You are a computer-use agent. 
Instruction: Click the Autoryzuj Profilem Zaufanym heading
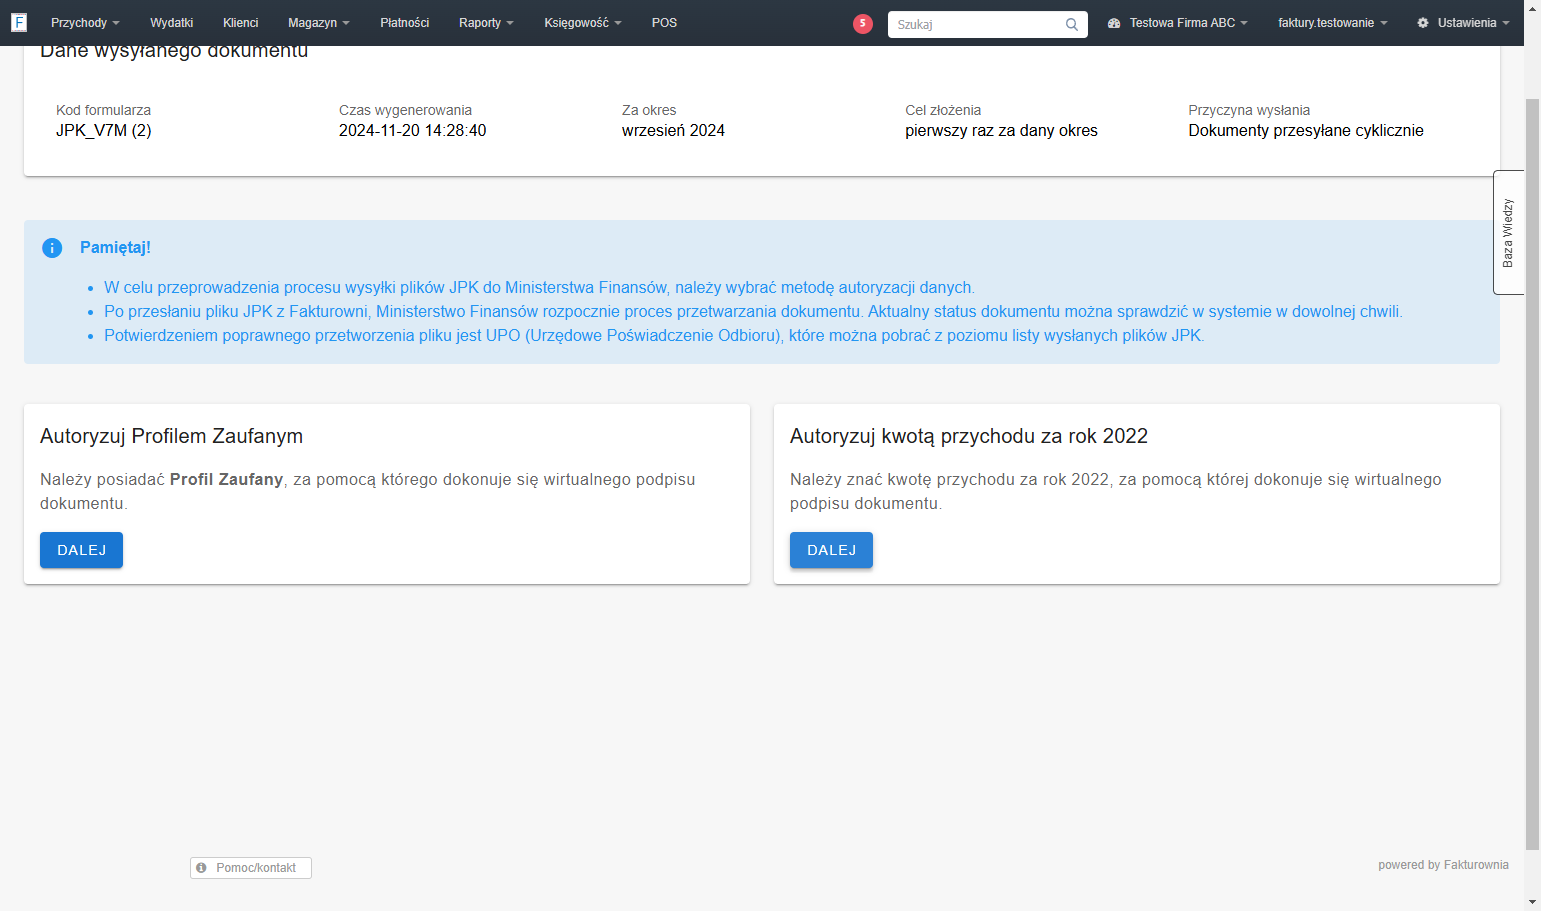[x=171, y=436]
